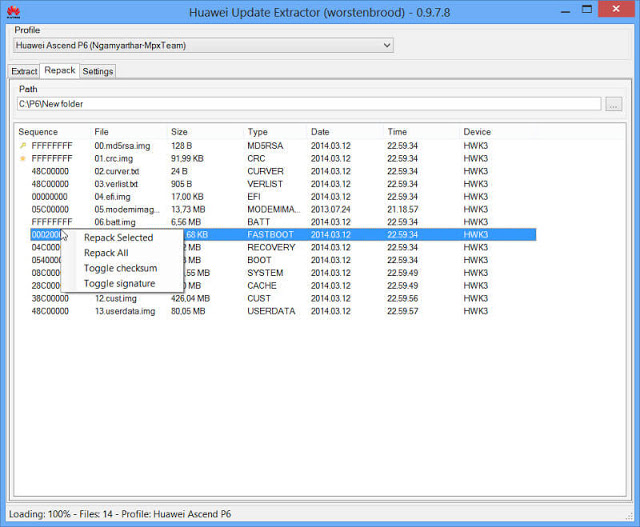The height and width of the screenshot is (527, 640).
Task: Open the Settings tab
Action: coord(98,71)
